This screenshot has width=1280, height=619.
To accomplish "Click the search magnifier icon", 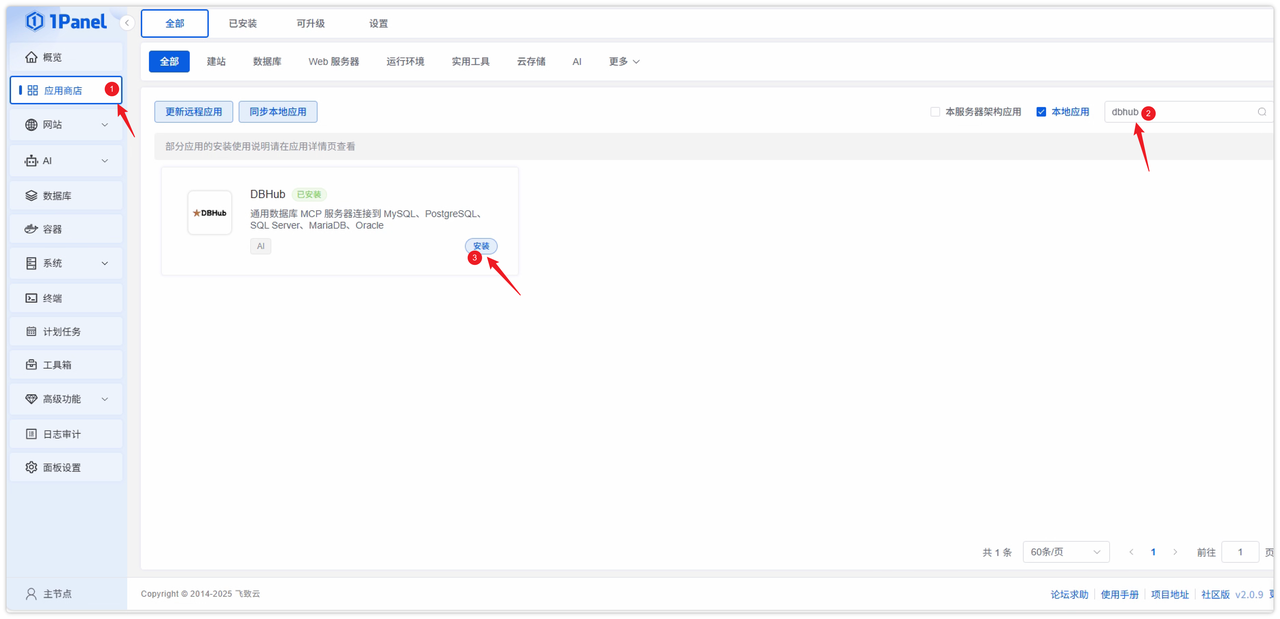I will coord(1262,112).
